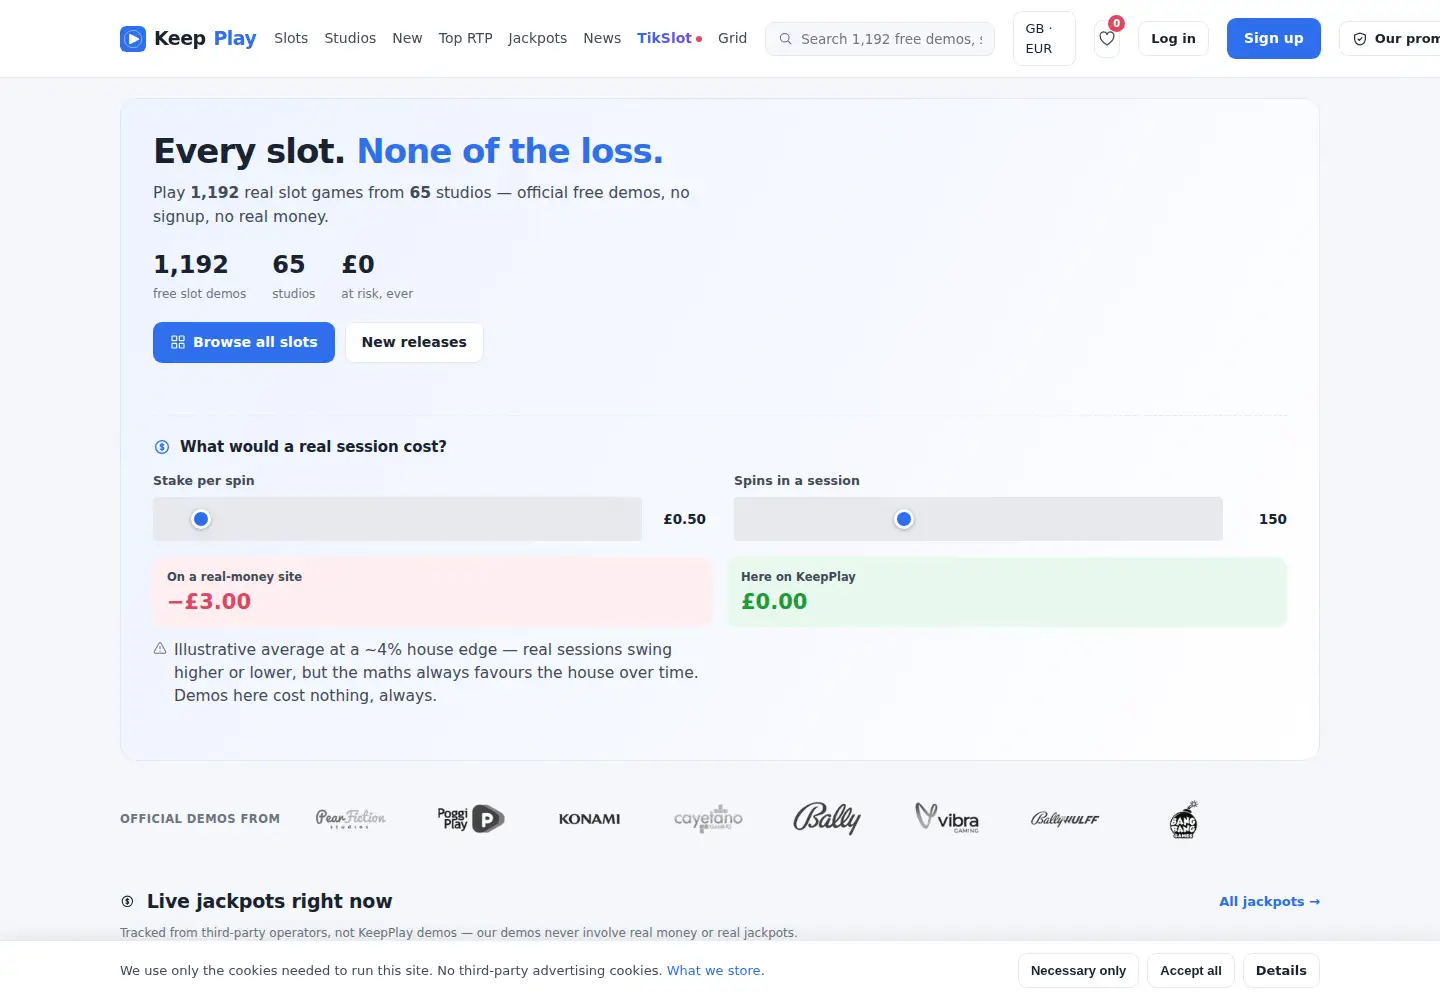Follow the All jackpots link

[x=1269, y=902]
